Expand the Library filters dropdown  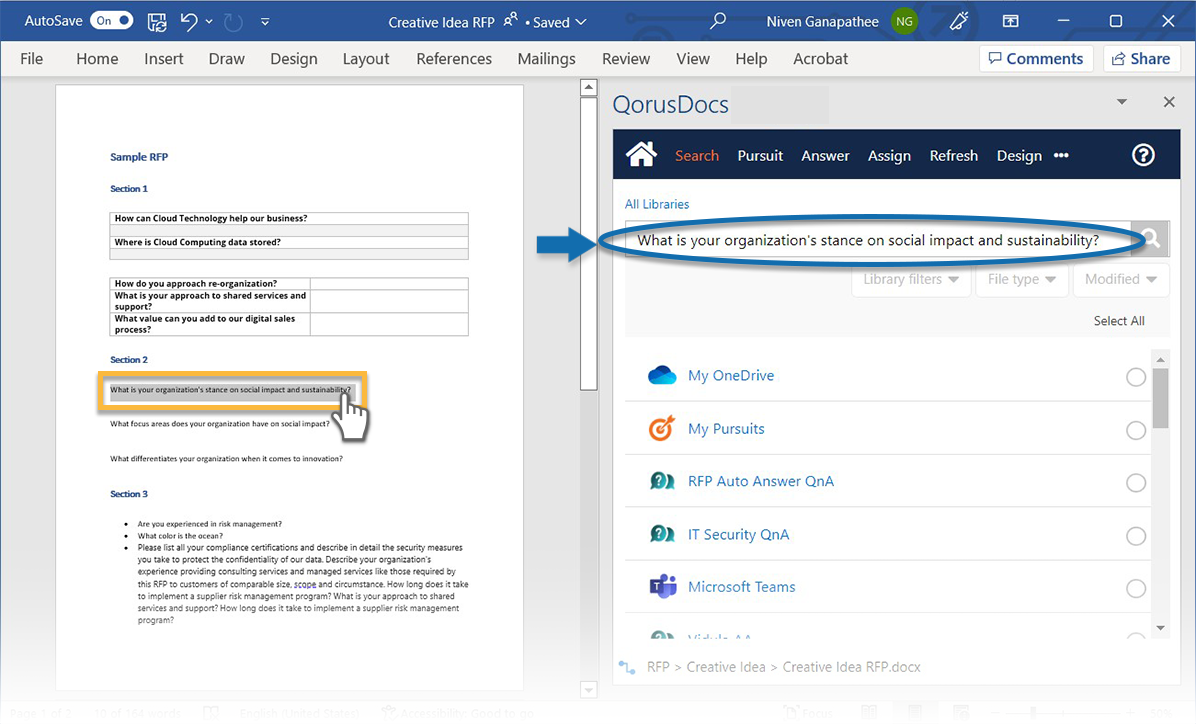click(x=911, y=280)
